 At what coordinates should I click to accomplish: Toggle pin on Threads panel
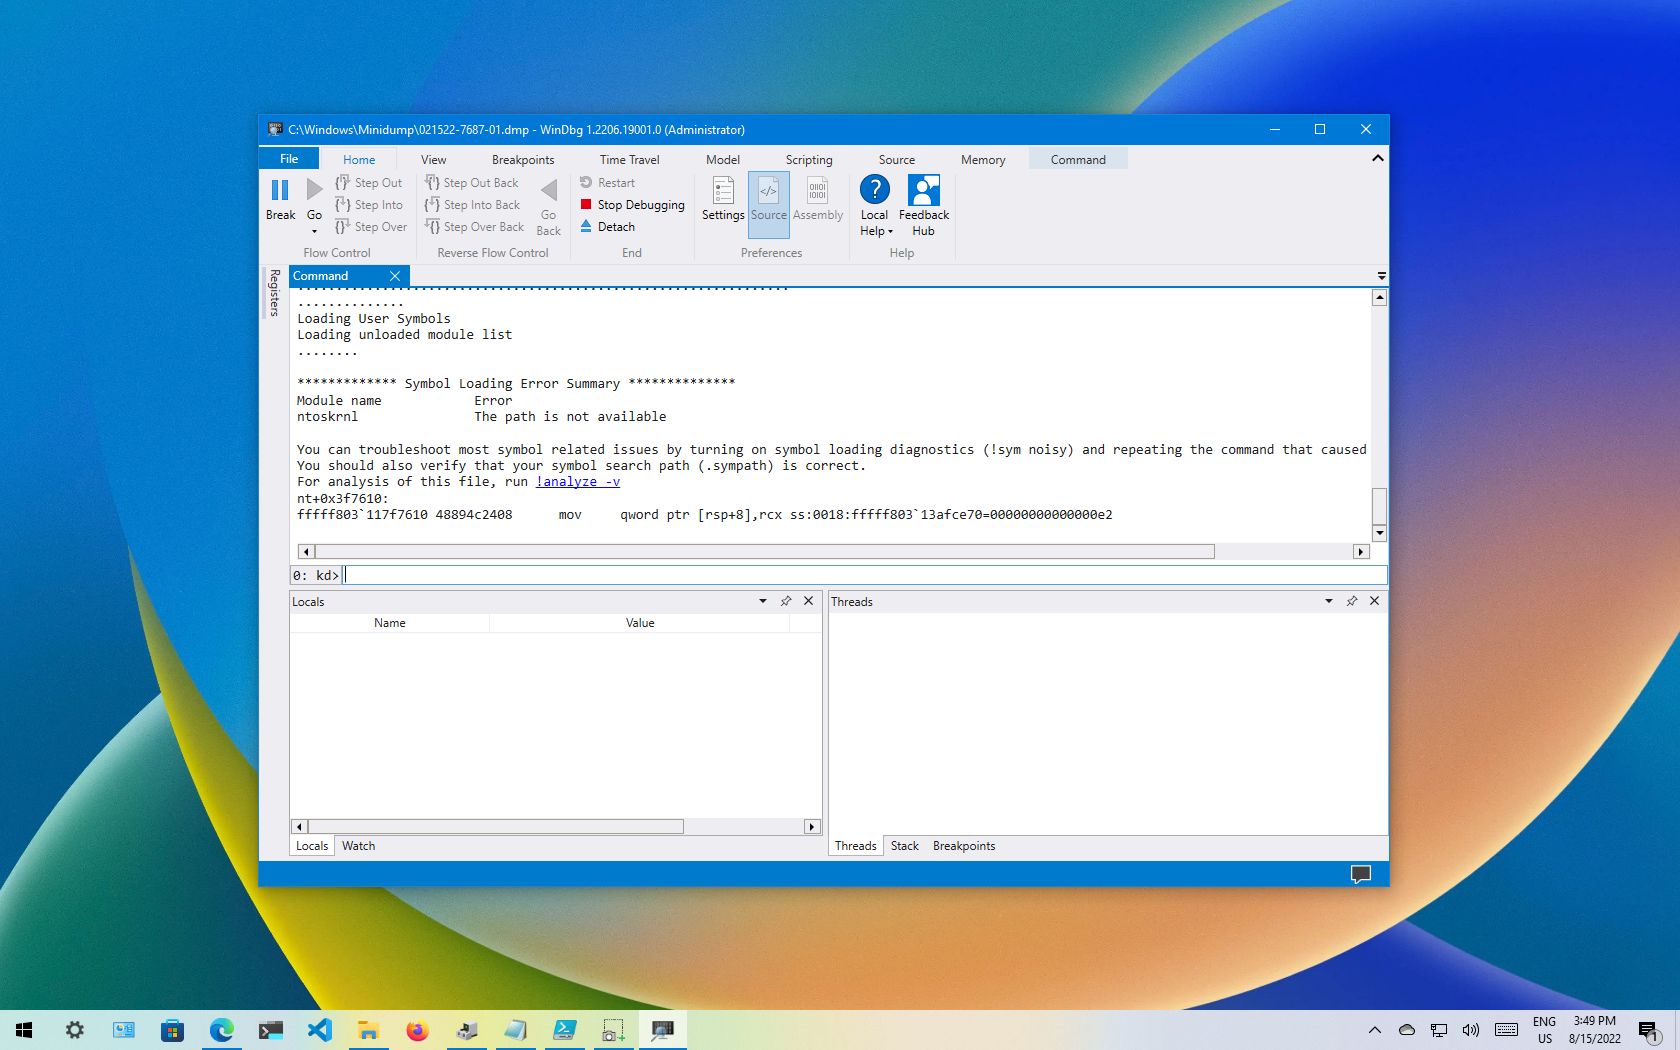pyautogui.click(x=1351, y=601)
